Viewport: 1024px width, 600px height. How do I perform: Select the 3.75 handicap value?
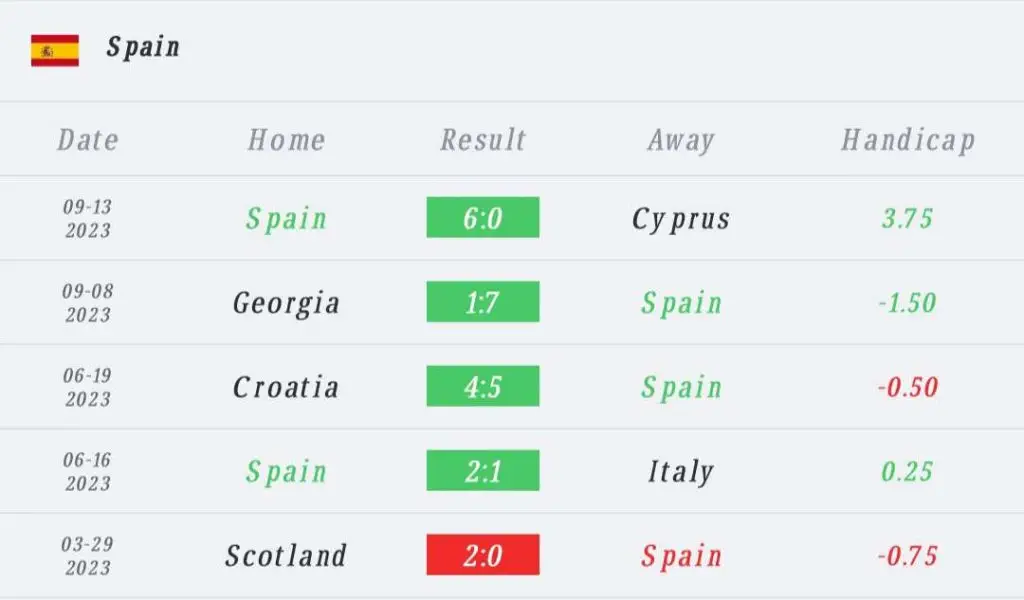coord(908,218)
